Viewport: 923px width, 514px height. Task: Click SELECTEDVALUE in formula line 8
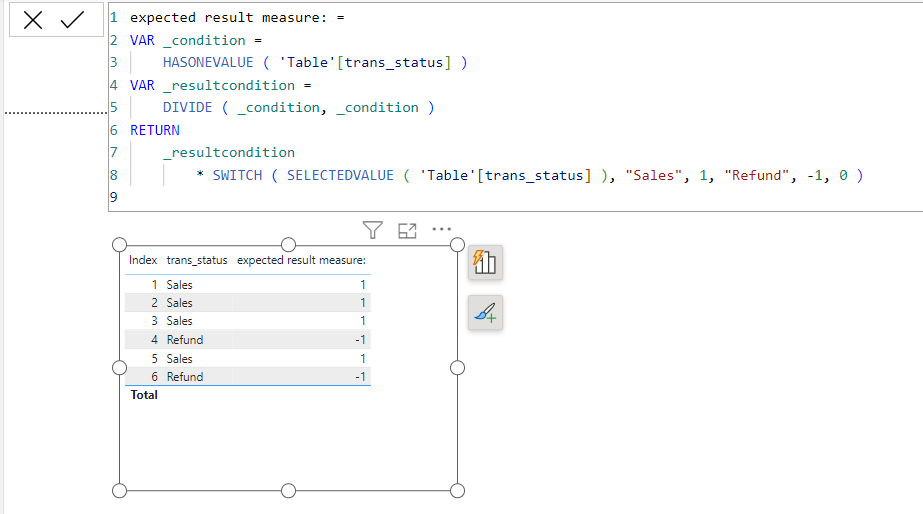340,175
